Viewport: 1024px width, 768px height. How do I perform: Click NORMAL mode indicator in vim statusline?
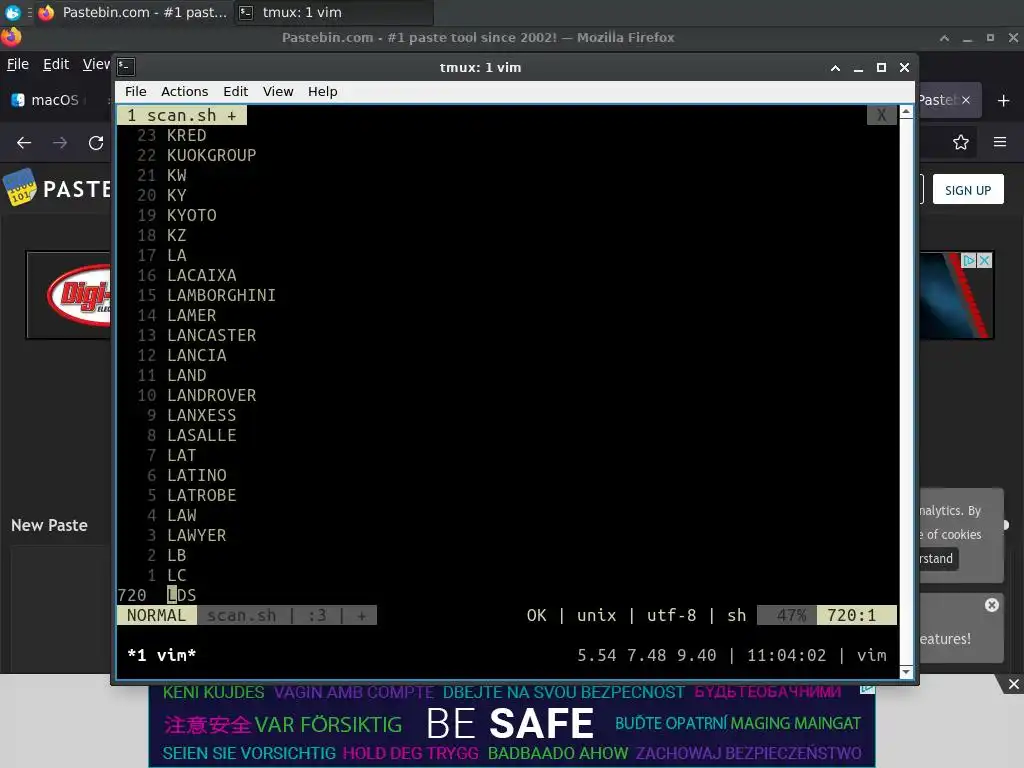pyautogui.click(x=157, y=615)
